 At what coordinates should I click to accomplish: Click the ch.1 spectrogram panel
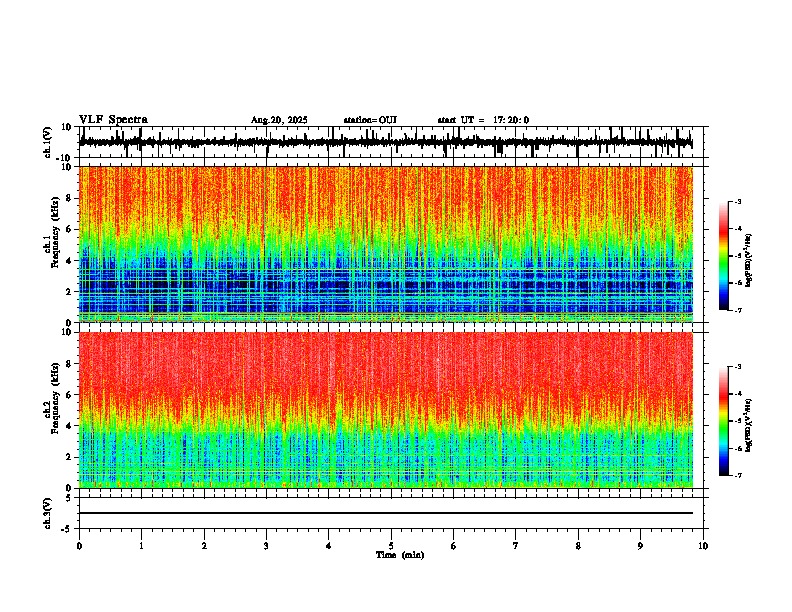[x=385, y=244]
